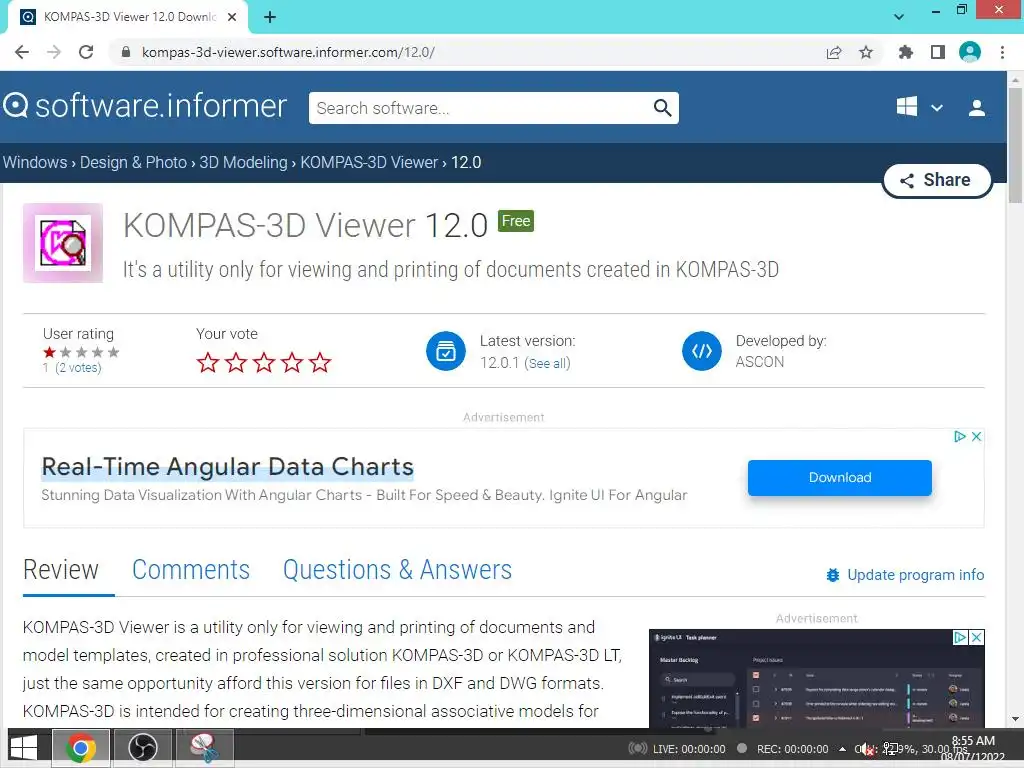Open Chrome profile avatar
The image size is (1024, 768).
pyautogui.click(x=970, y=52)
